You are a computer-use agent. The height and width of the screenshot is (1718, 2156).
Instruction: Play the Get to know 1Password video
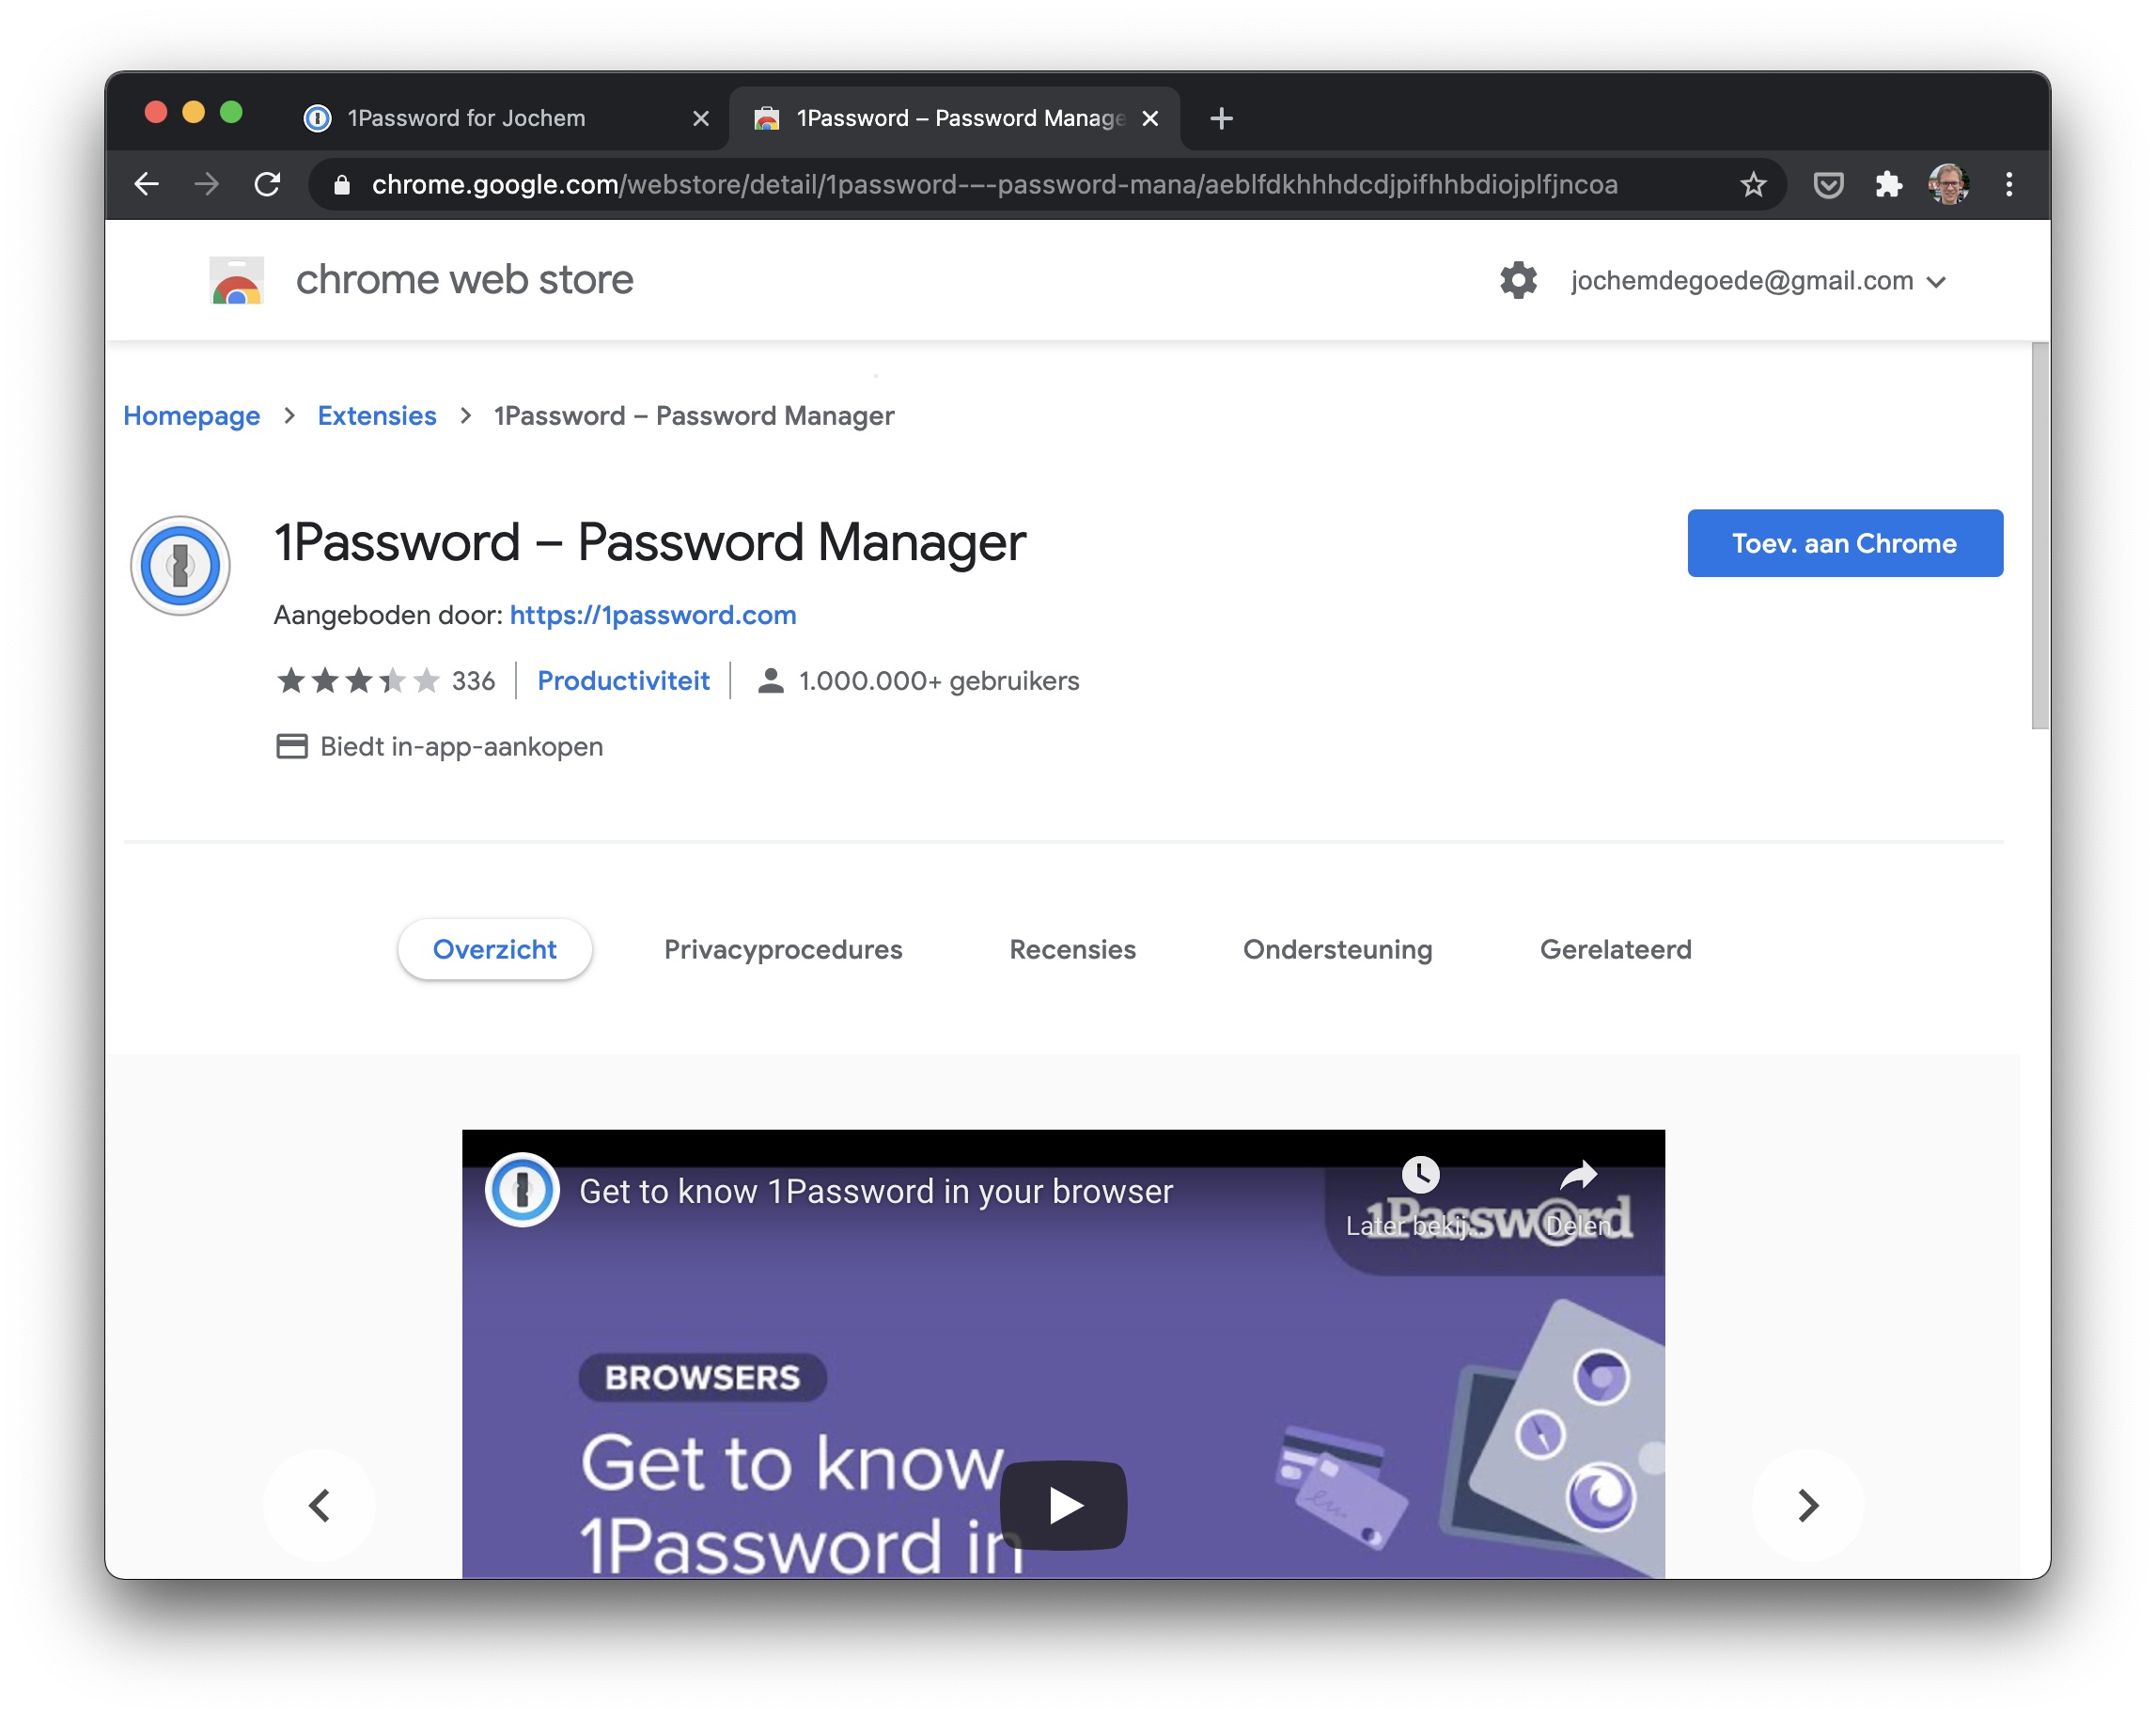click(x=1063, y=1505)
